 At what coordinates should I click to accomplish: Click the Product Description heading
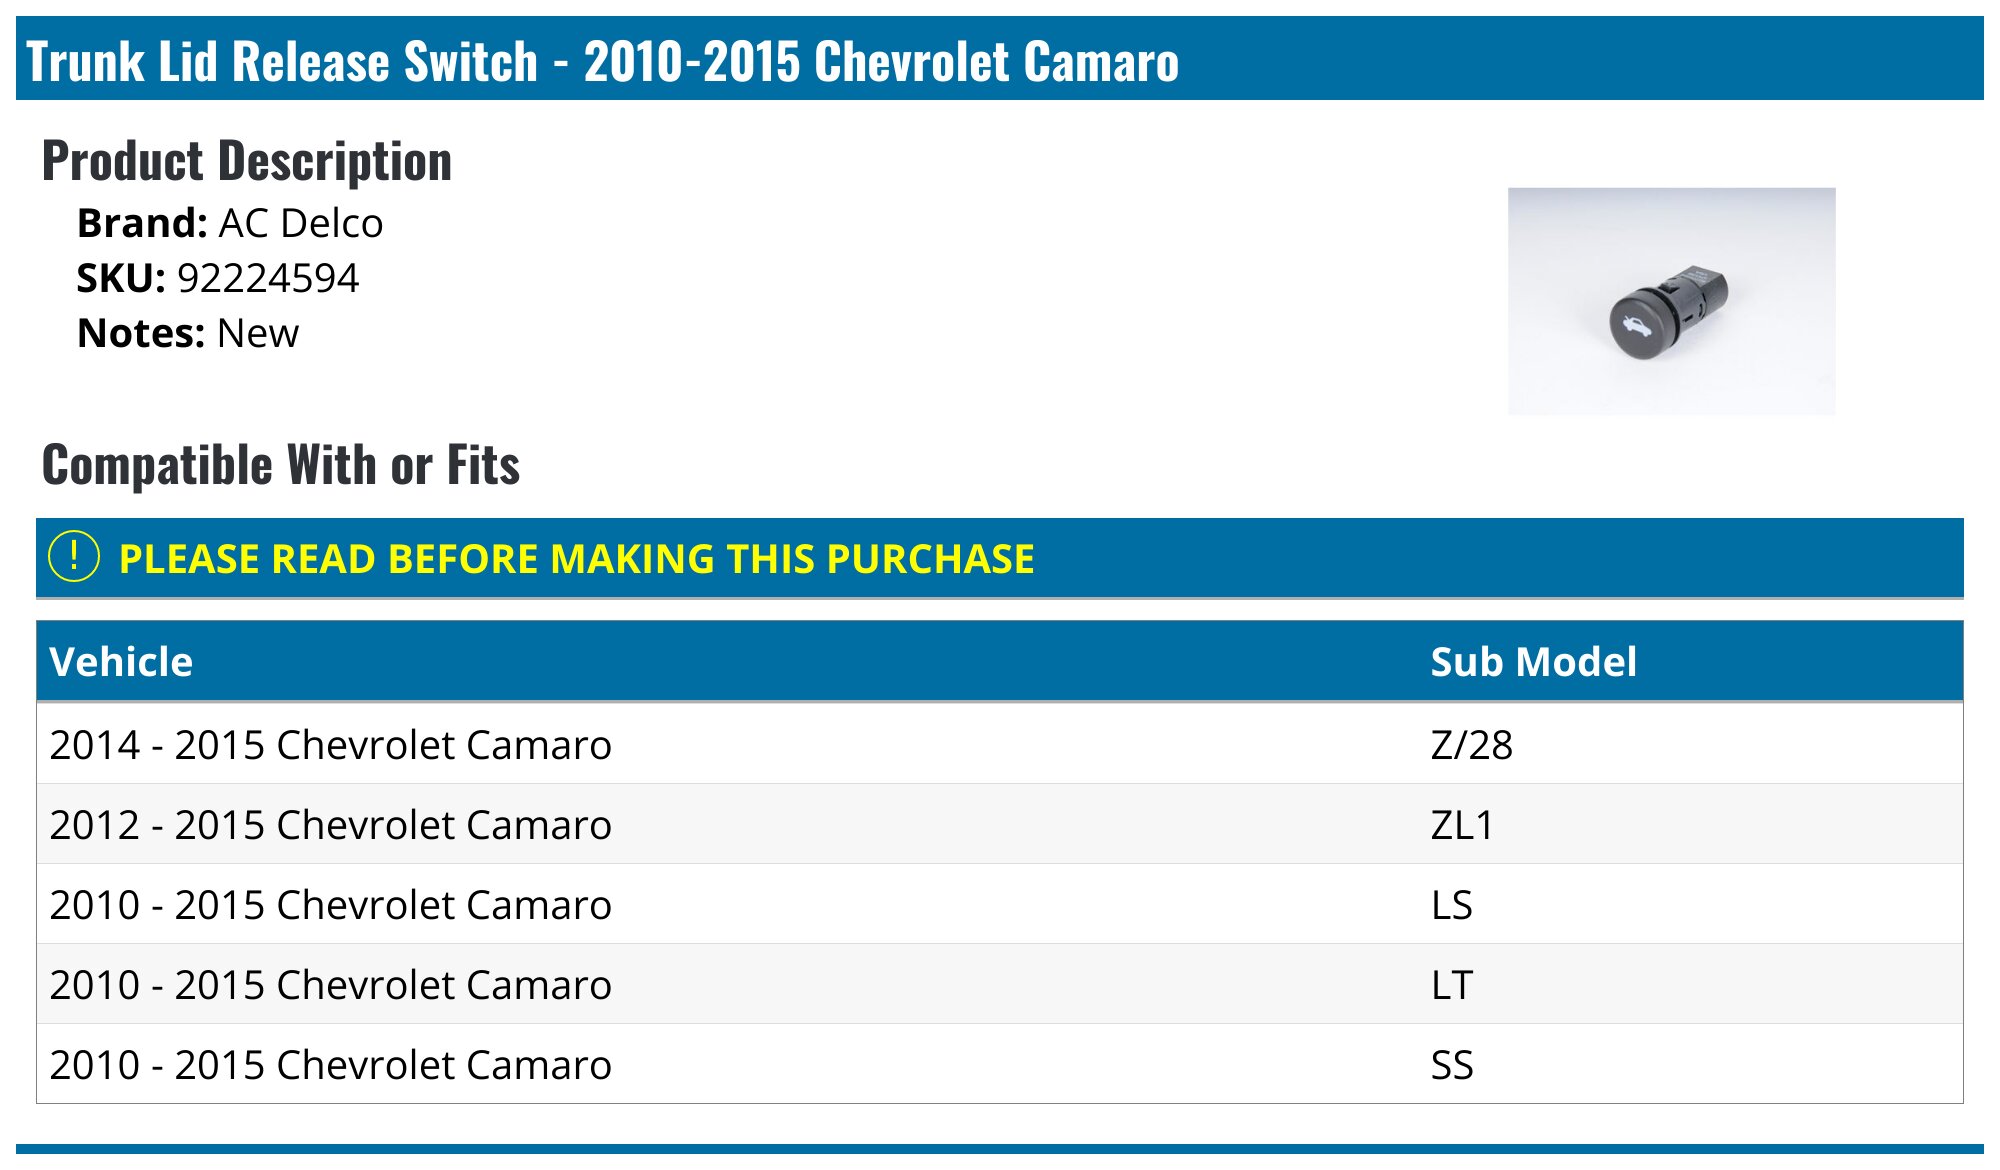[x=247, y=161]
